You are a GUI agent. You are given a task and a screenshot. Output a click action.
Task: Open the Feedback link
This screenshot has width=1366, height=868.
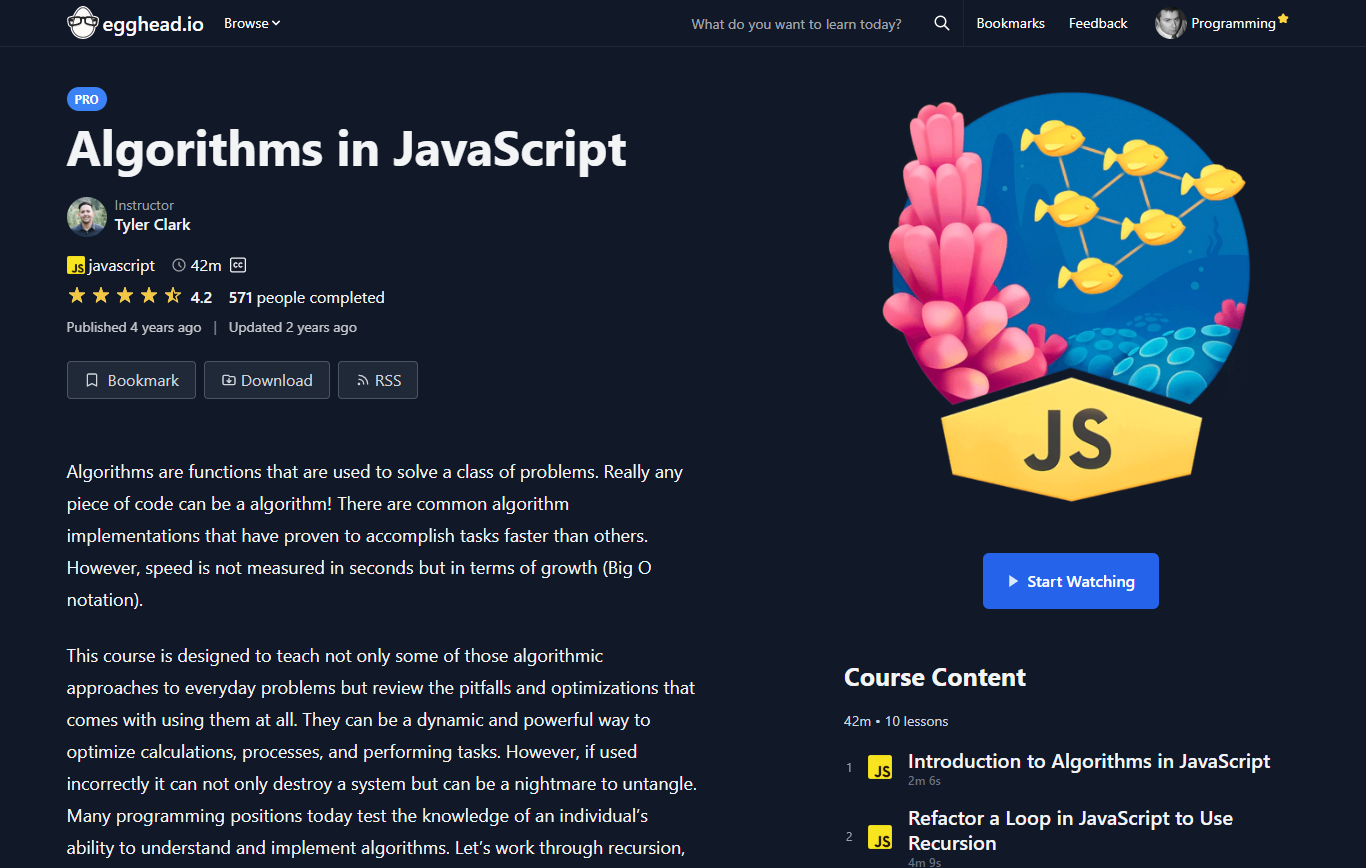point(1098,23)
